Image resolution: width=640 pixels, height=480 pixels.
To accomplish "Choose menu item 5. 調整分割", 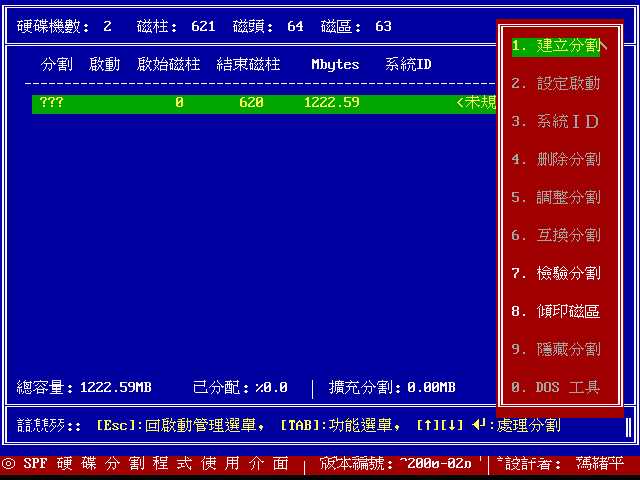I will coord(556,198).
